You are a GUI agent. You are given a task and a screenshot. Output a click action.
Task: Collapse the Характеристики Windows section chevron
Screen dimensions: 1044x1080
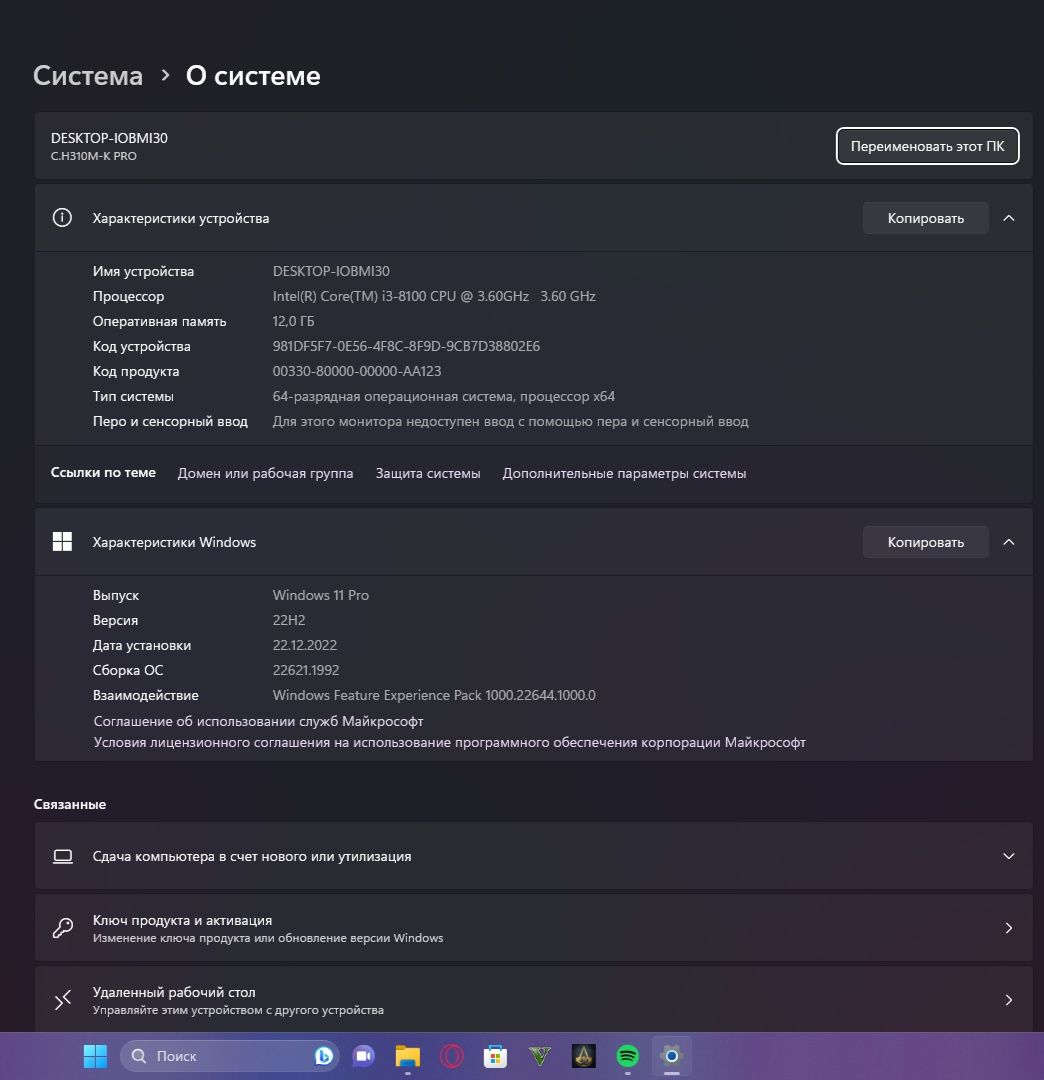pyautogui.click(x=1009, y=542)
